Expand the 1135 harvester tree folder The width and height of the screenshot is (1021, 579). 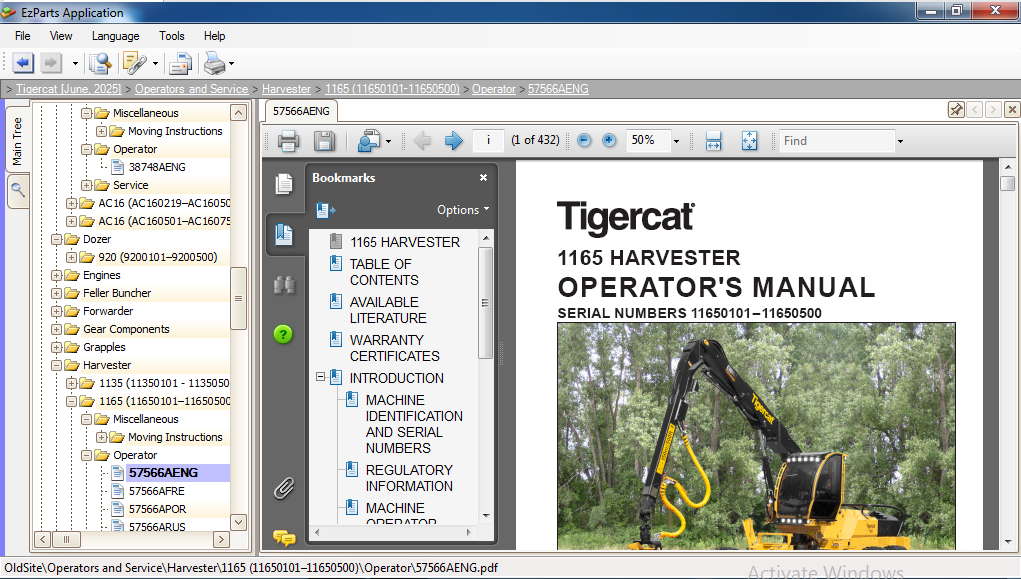[72, 384]
